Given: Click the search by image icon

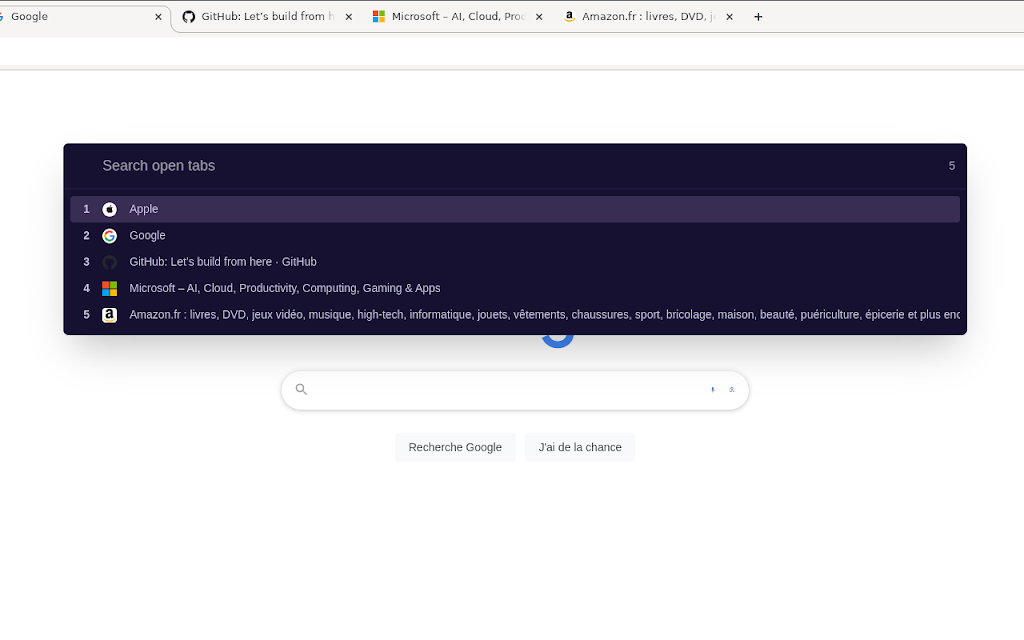Looking at the screenshot, I should click(731, 389).
